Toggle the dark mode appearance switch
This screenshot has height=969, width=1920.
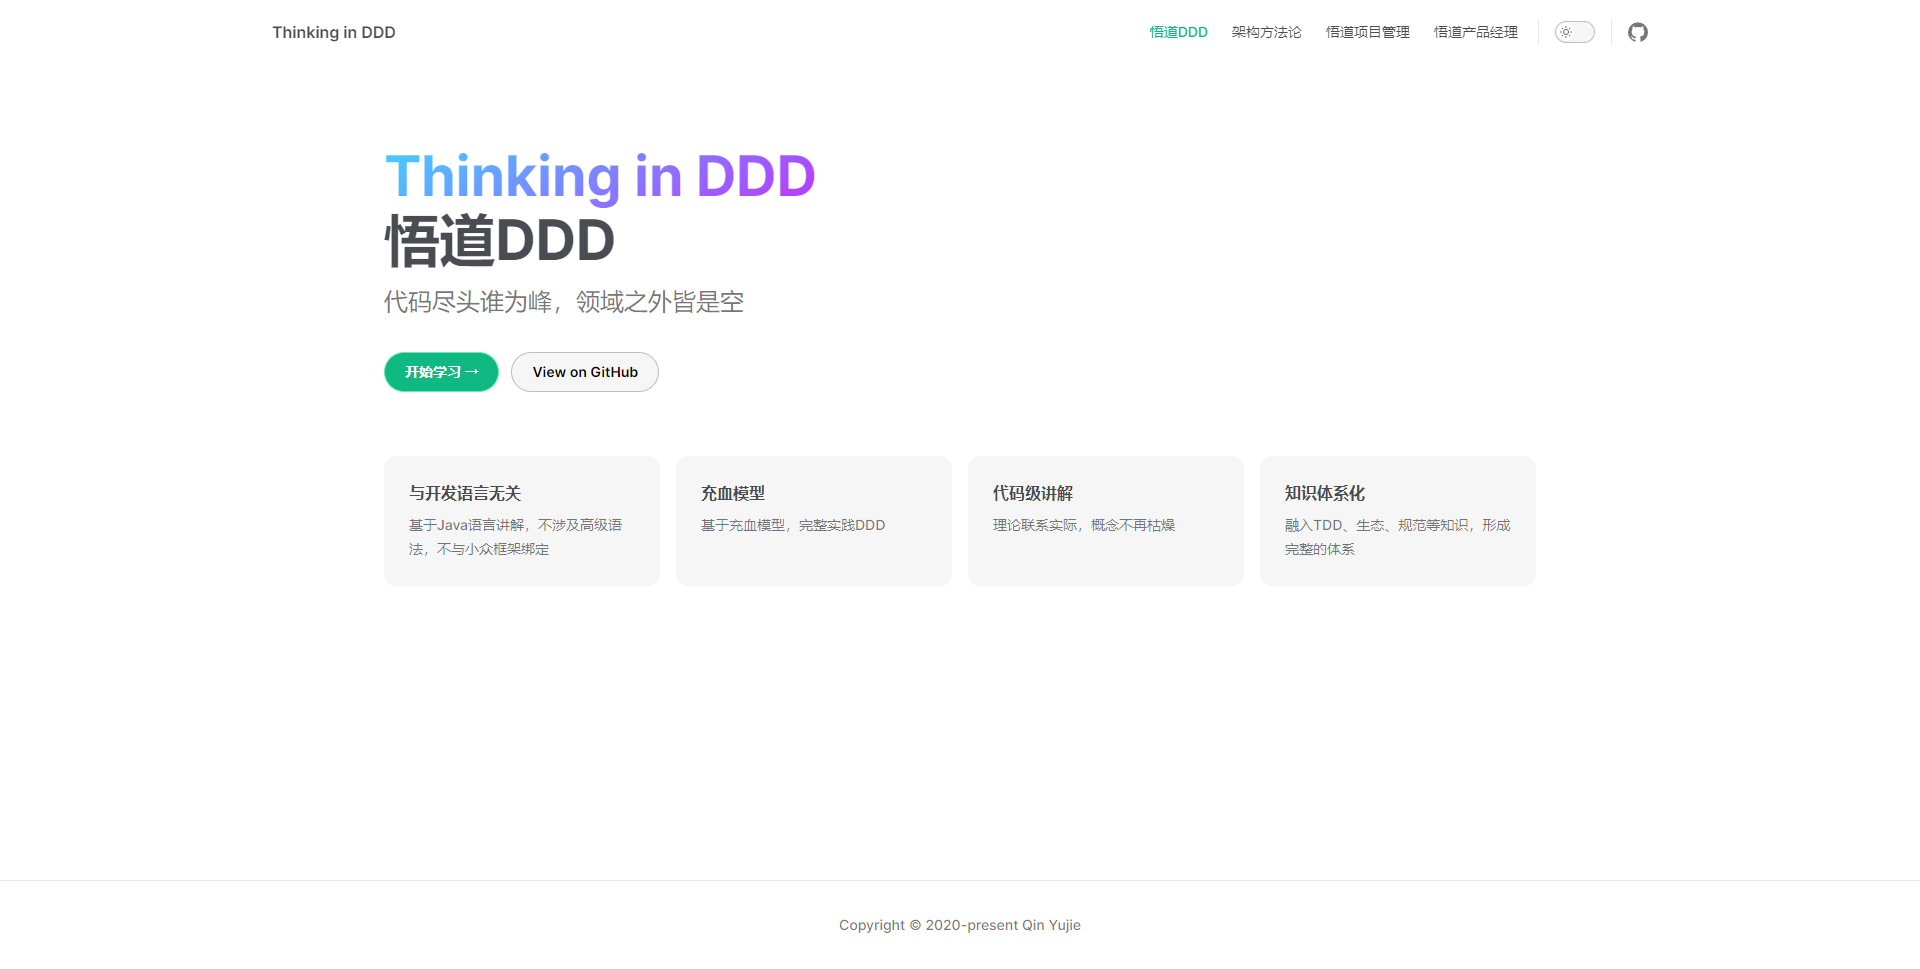coord(1574,32)
